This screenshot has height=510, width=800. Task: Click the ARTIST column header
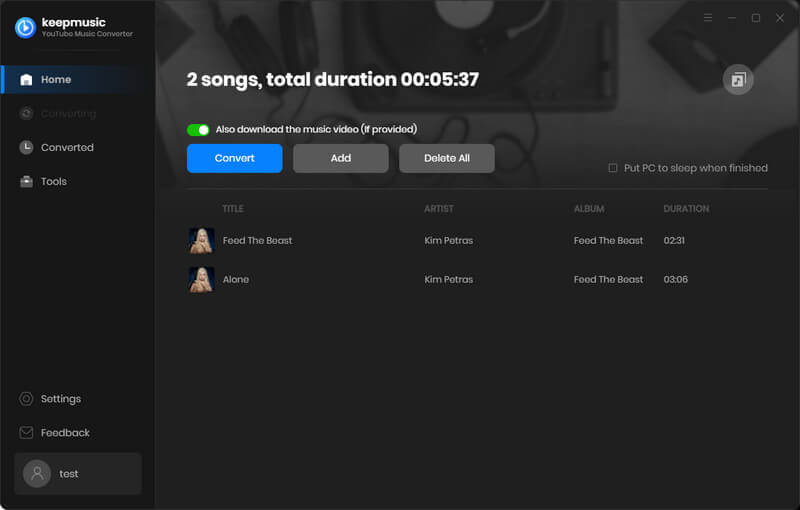coord(439,209)
